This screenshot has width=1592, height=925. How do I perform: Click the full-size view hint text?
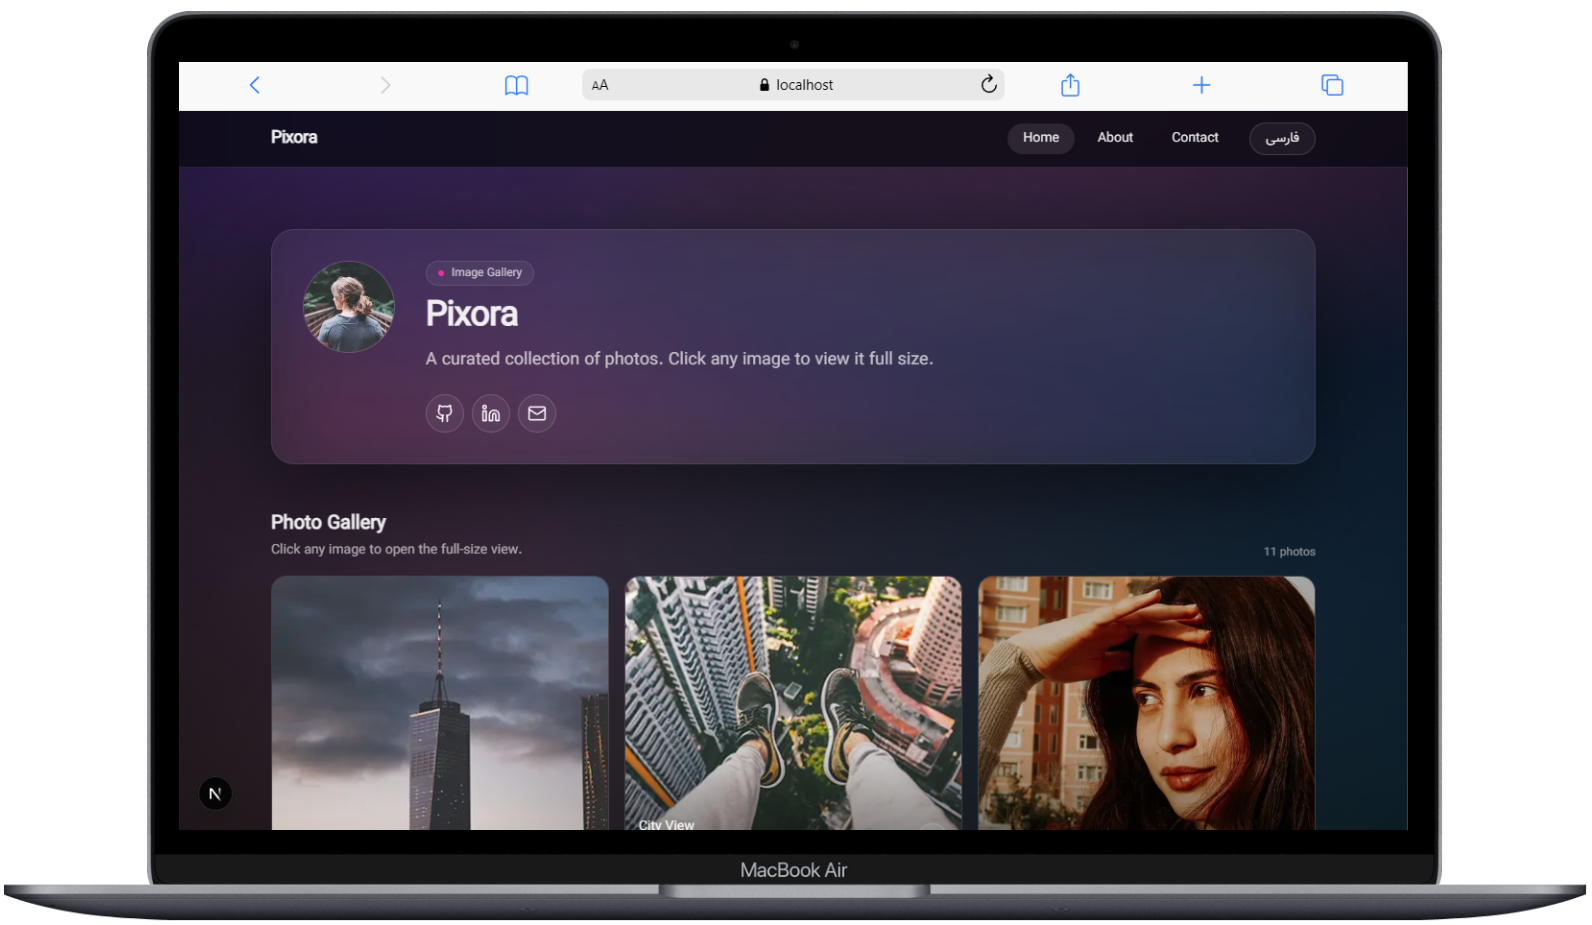396,549
